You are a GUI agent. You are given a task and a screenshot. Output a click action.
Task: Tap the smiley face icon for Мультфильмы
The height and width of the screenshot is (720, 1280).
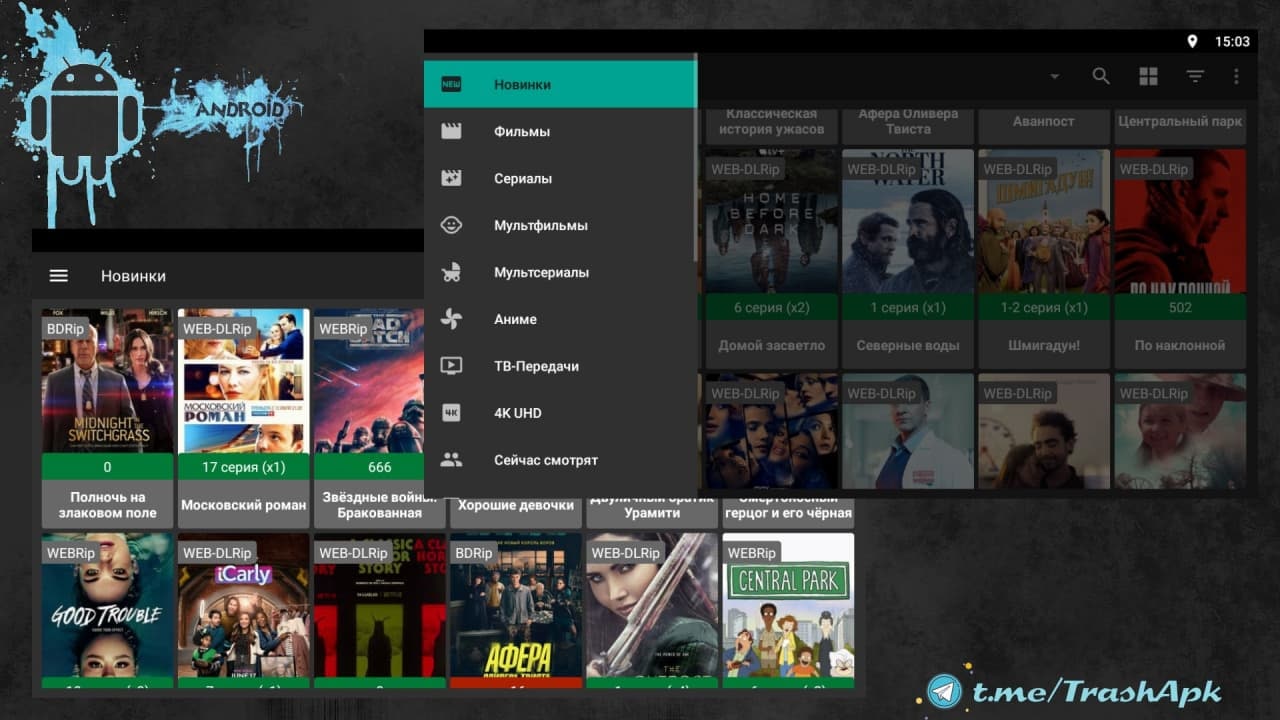(451, 225)
